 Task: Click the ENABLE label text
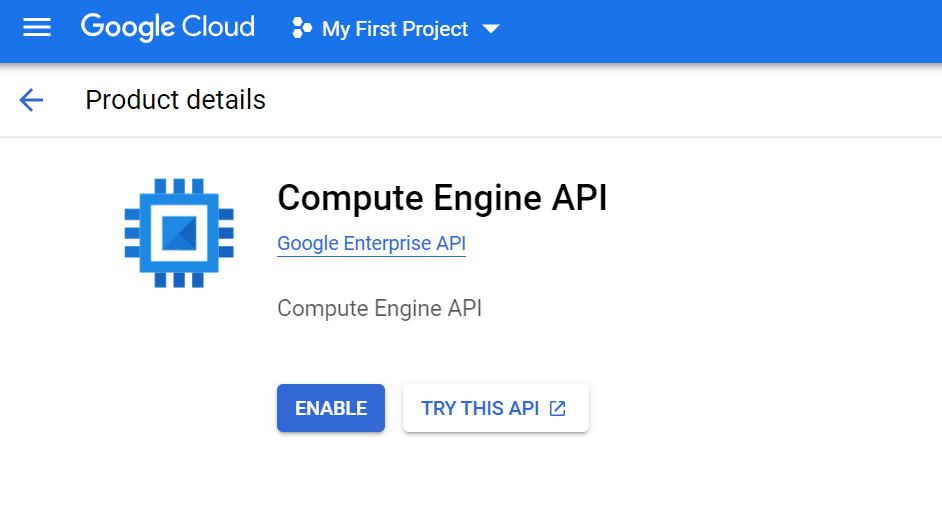click(x=330, y=409)
